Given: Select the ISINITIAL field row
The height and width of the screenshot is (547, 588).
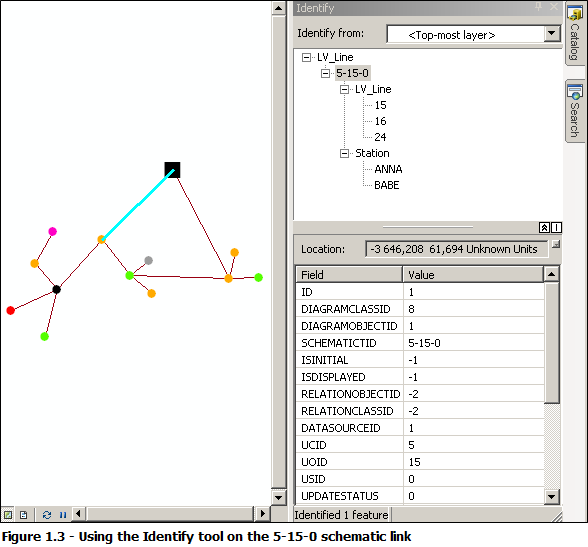Looking at the screenshot, I should tap(420, 360).
